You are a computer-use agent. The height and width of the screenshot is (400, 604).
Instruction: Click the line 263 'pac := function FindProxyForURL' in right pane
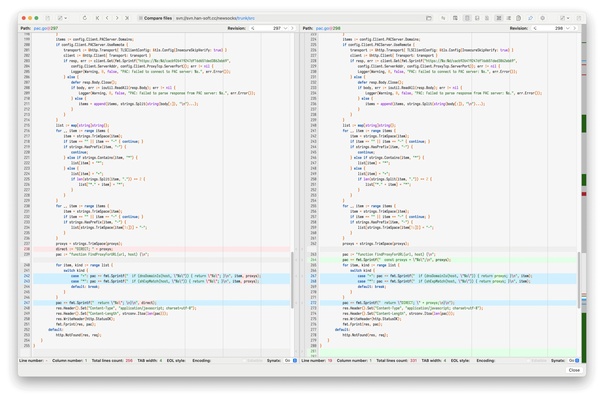[x=389, y=254]
